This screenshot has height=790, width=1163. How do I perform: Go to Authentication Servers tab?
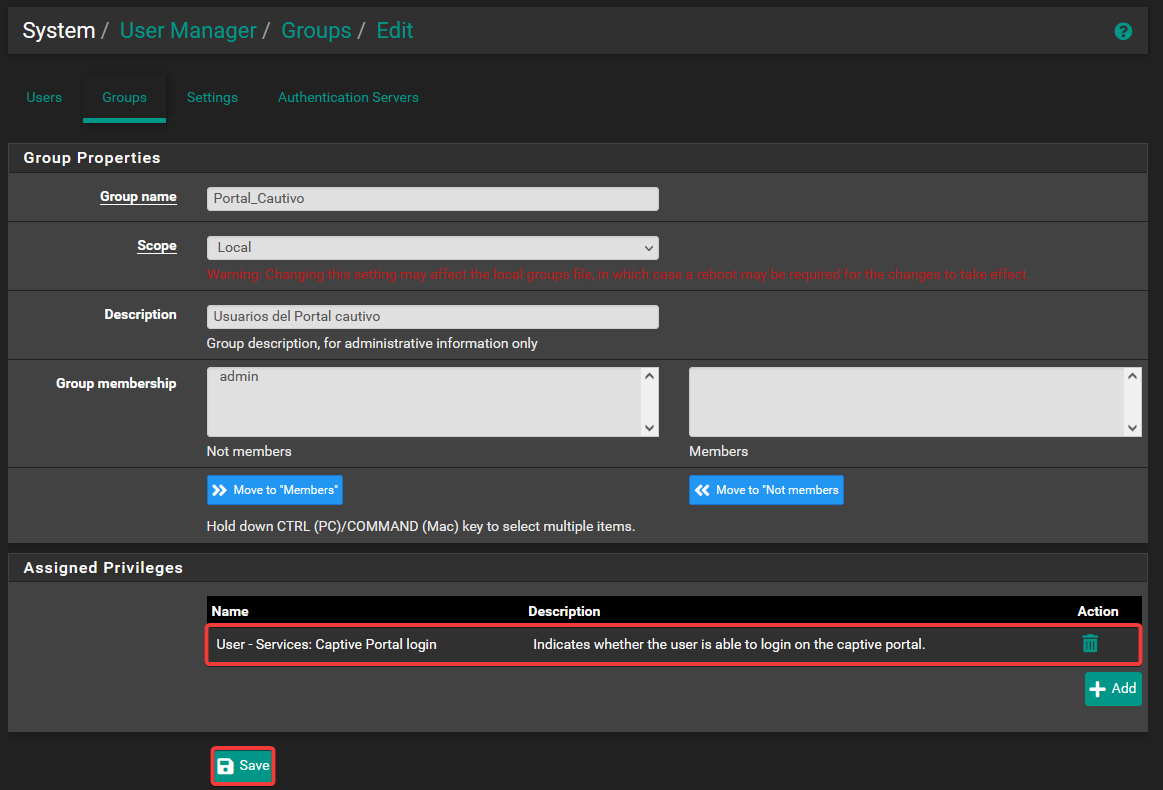[348, 97]
